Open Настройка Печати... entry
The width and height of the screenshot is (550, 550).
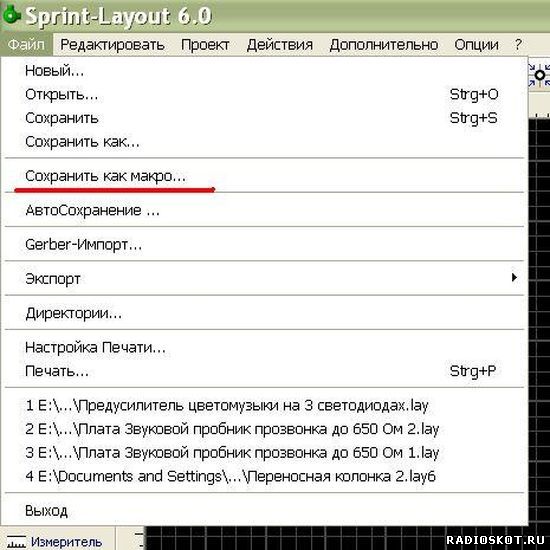pyautogui.click(x=264, y=347)
